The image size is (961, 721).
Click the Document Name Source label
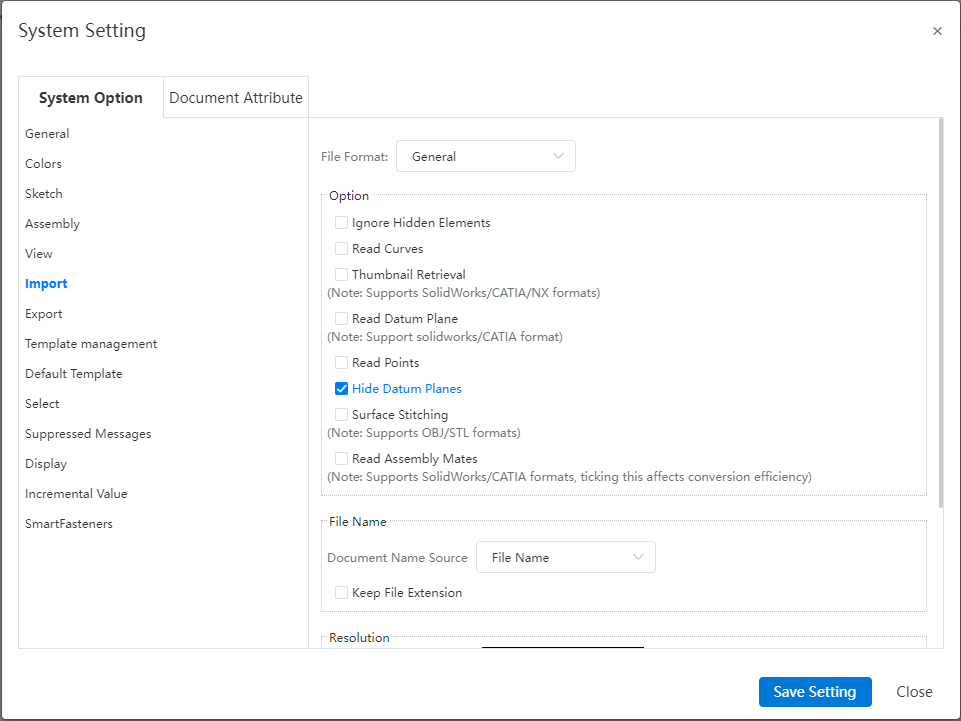click(x=397, y=558)
